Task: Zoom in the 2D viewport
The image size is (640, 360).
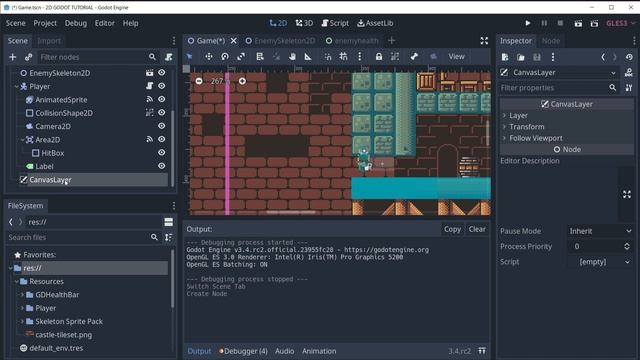Action: click(242, 81)
